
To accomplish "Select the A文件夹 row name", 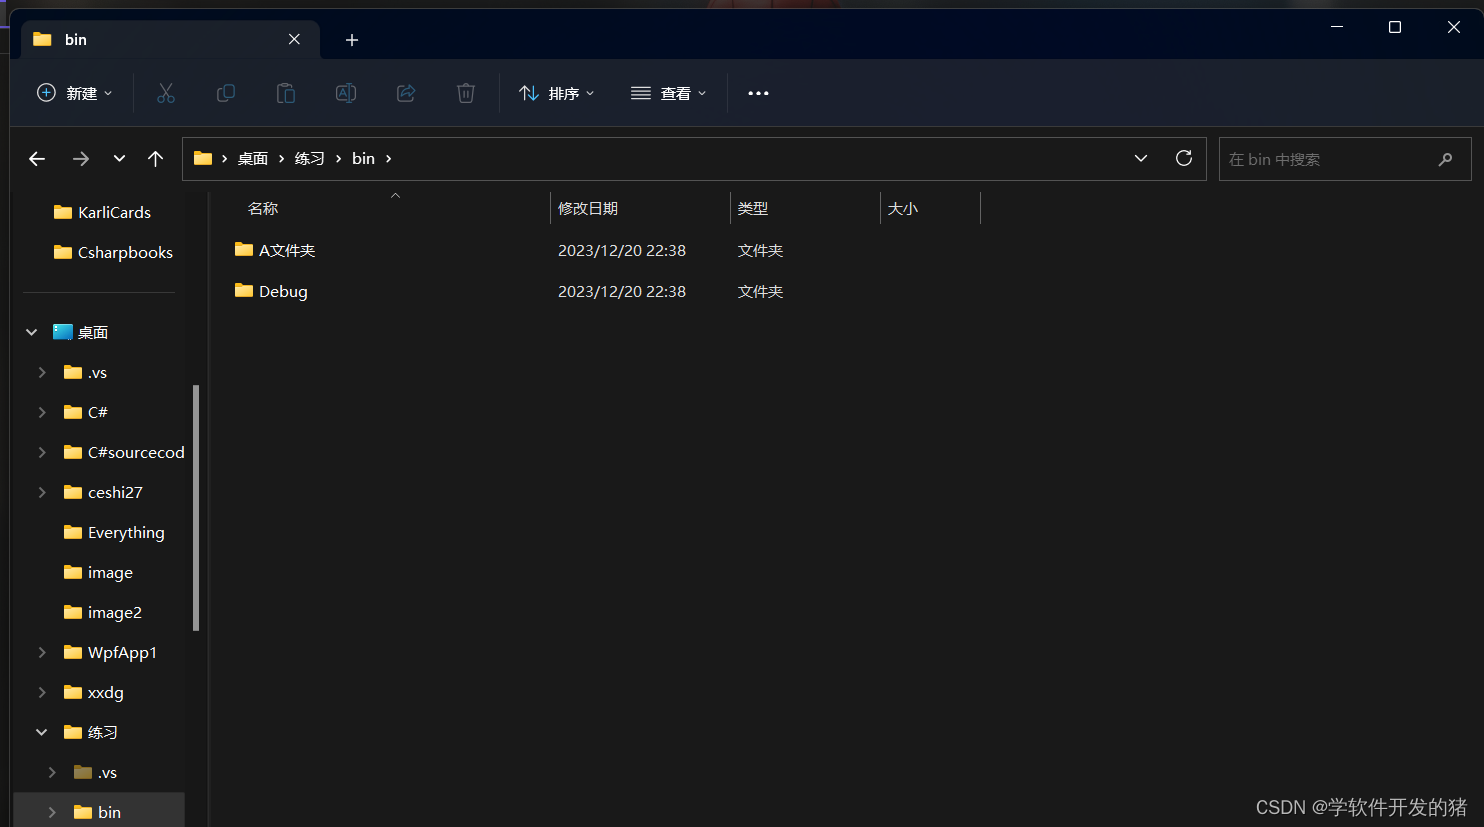I will click(287, 250).
